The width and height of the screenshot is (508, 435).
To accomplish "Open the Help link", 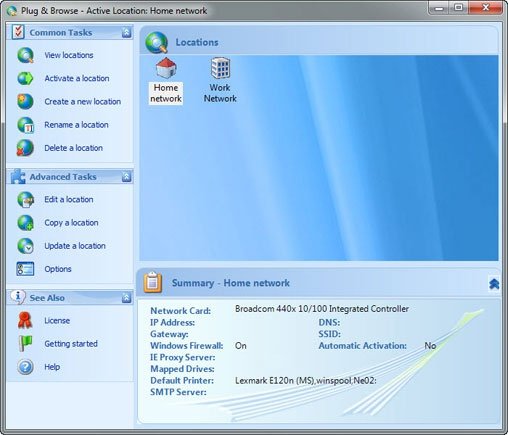I will tap(52, 367).
